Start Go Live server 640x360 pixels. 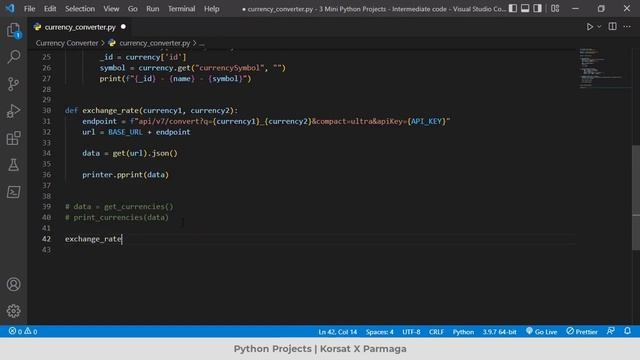(x=542, y=331)
